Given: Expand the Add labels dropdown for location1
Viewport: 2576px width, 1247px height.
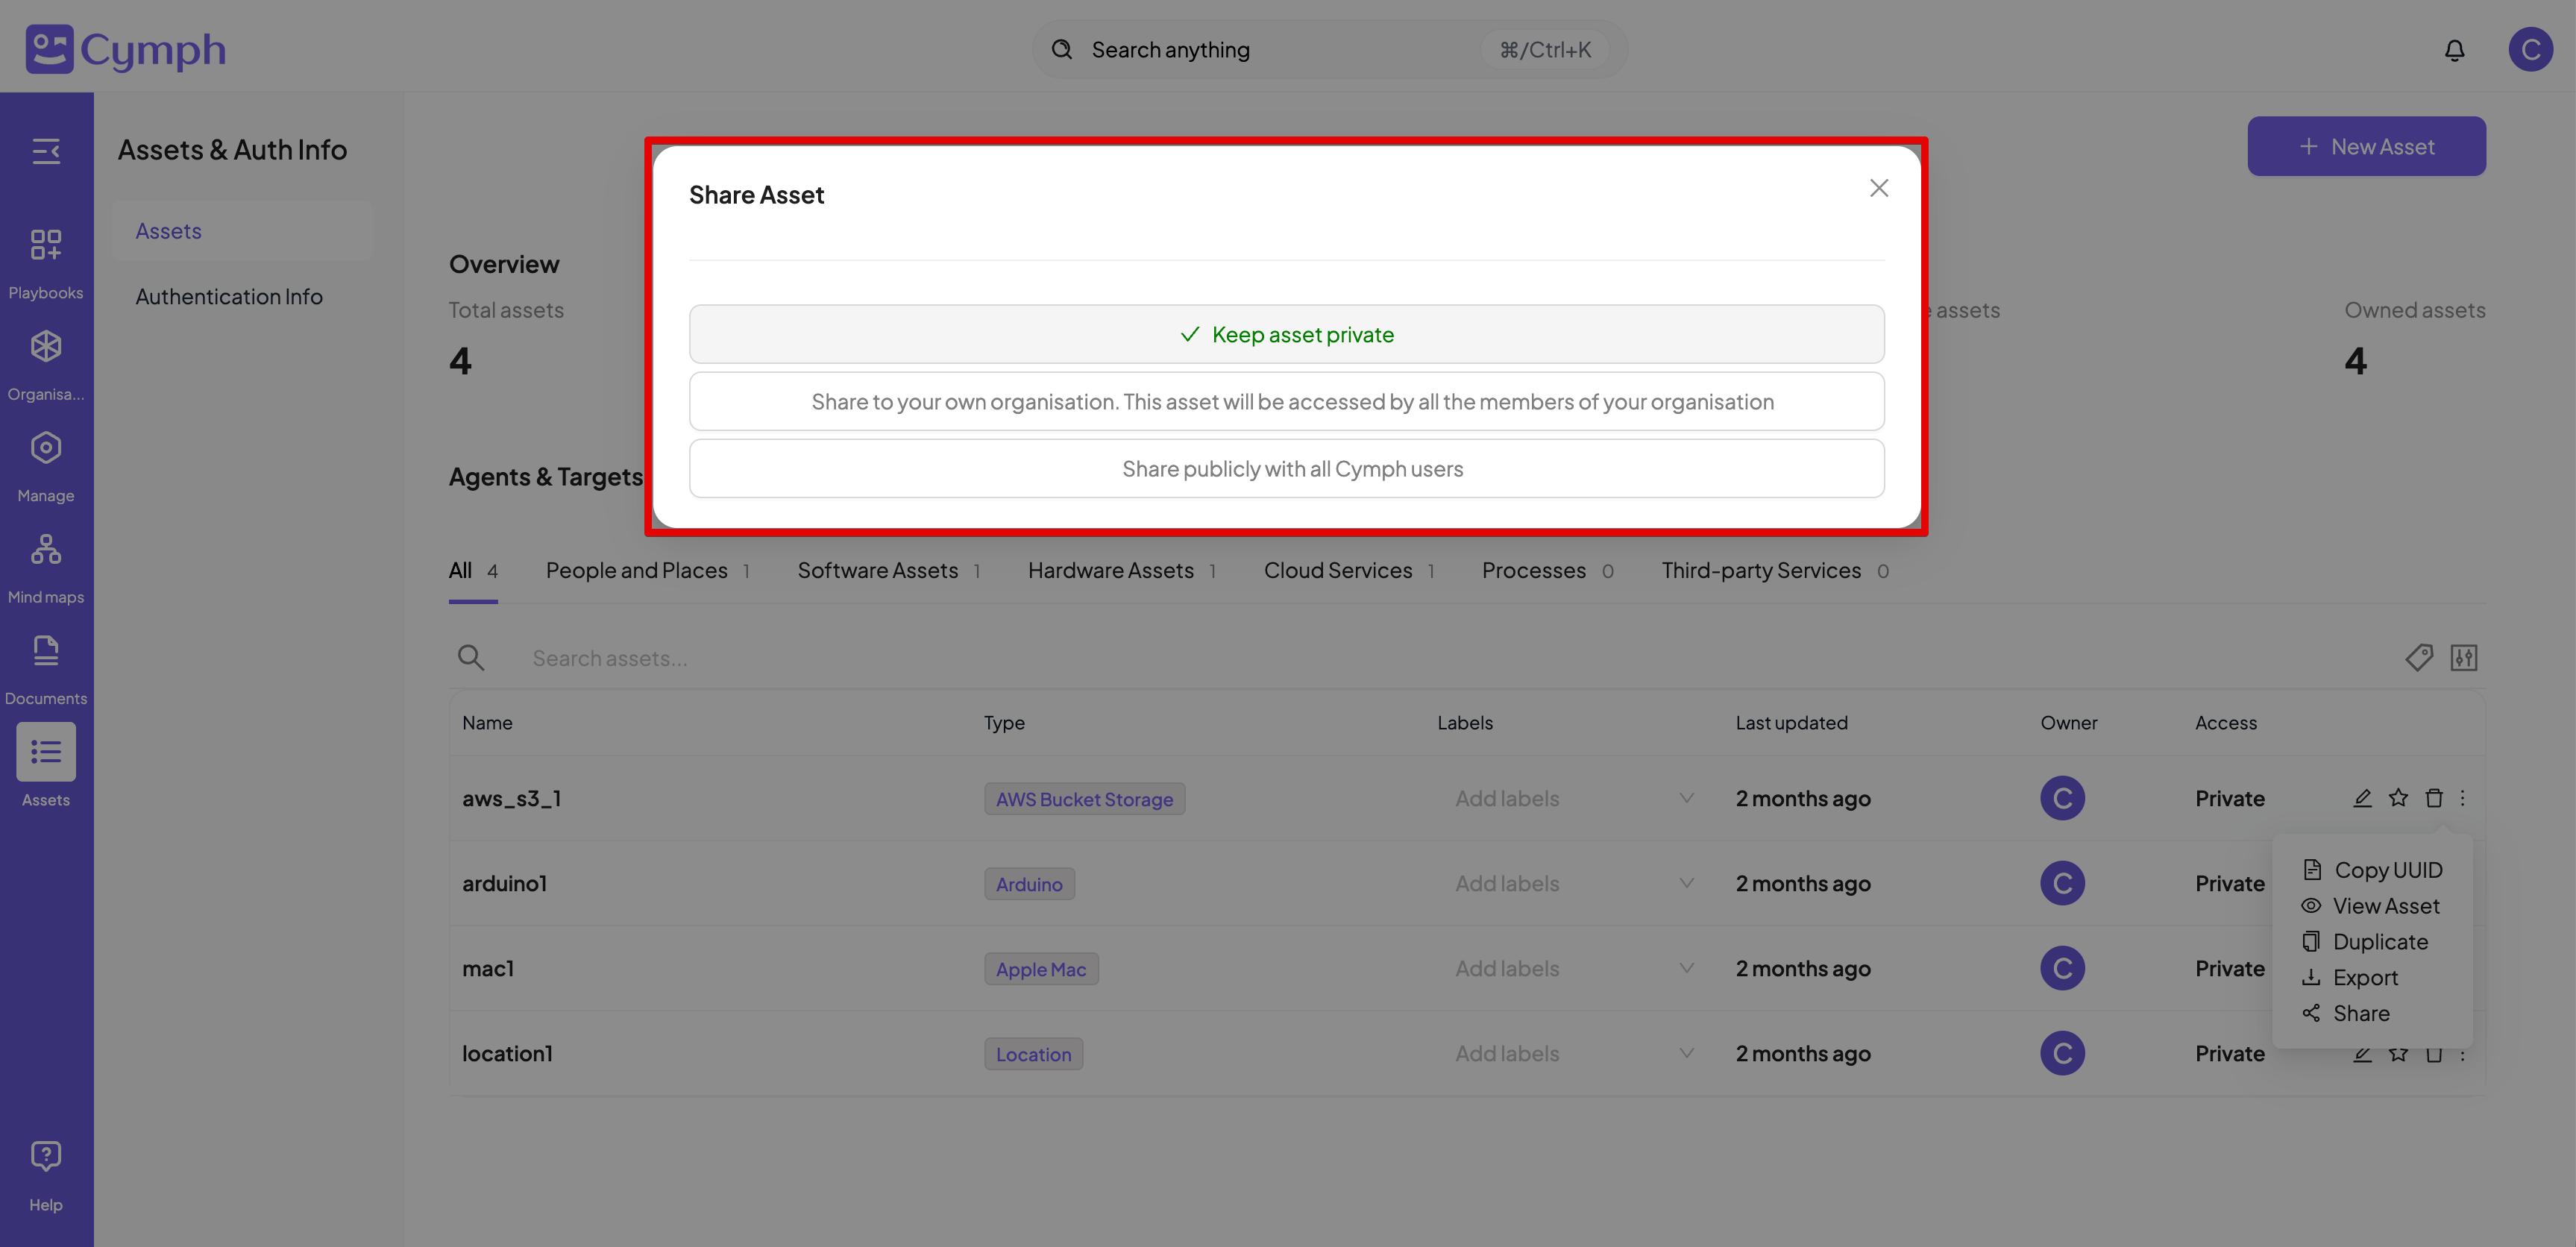Looking at the screenshot, I should [1686, 1053].
